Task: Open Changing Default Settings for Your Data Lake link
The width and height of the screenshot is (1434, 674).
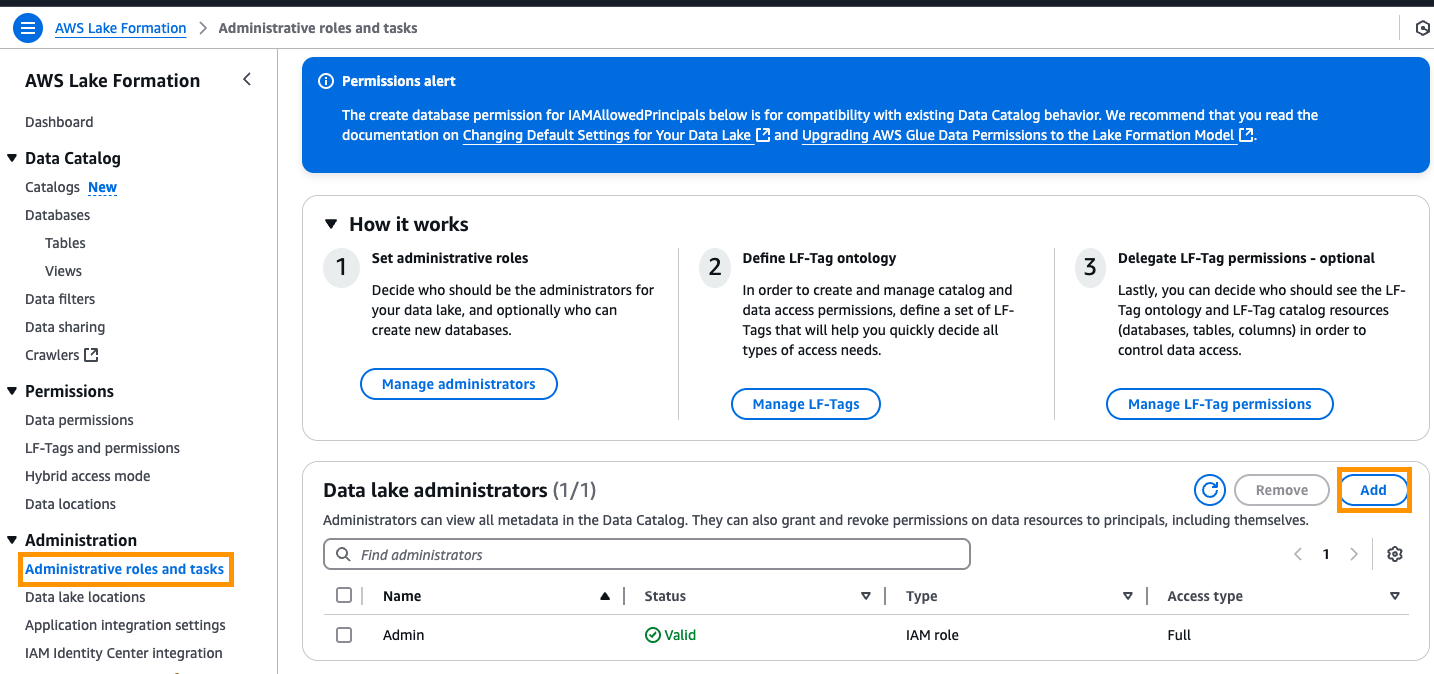Action: (607, 135)
